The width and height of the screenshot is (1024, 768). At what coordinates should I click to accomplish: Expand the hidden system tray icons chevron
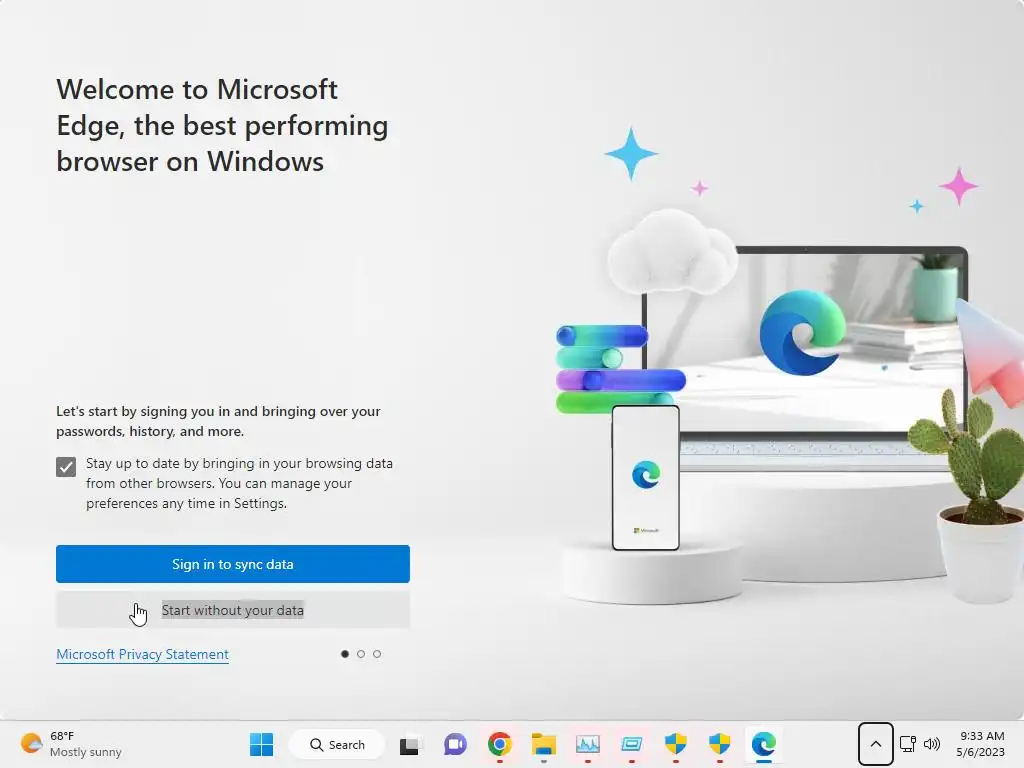(876, 744)
